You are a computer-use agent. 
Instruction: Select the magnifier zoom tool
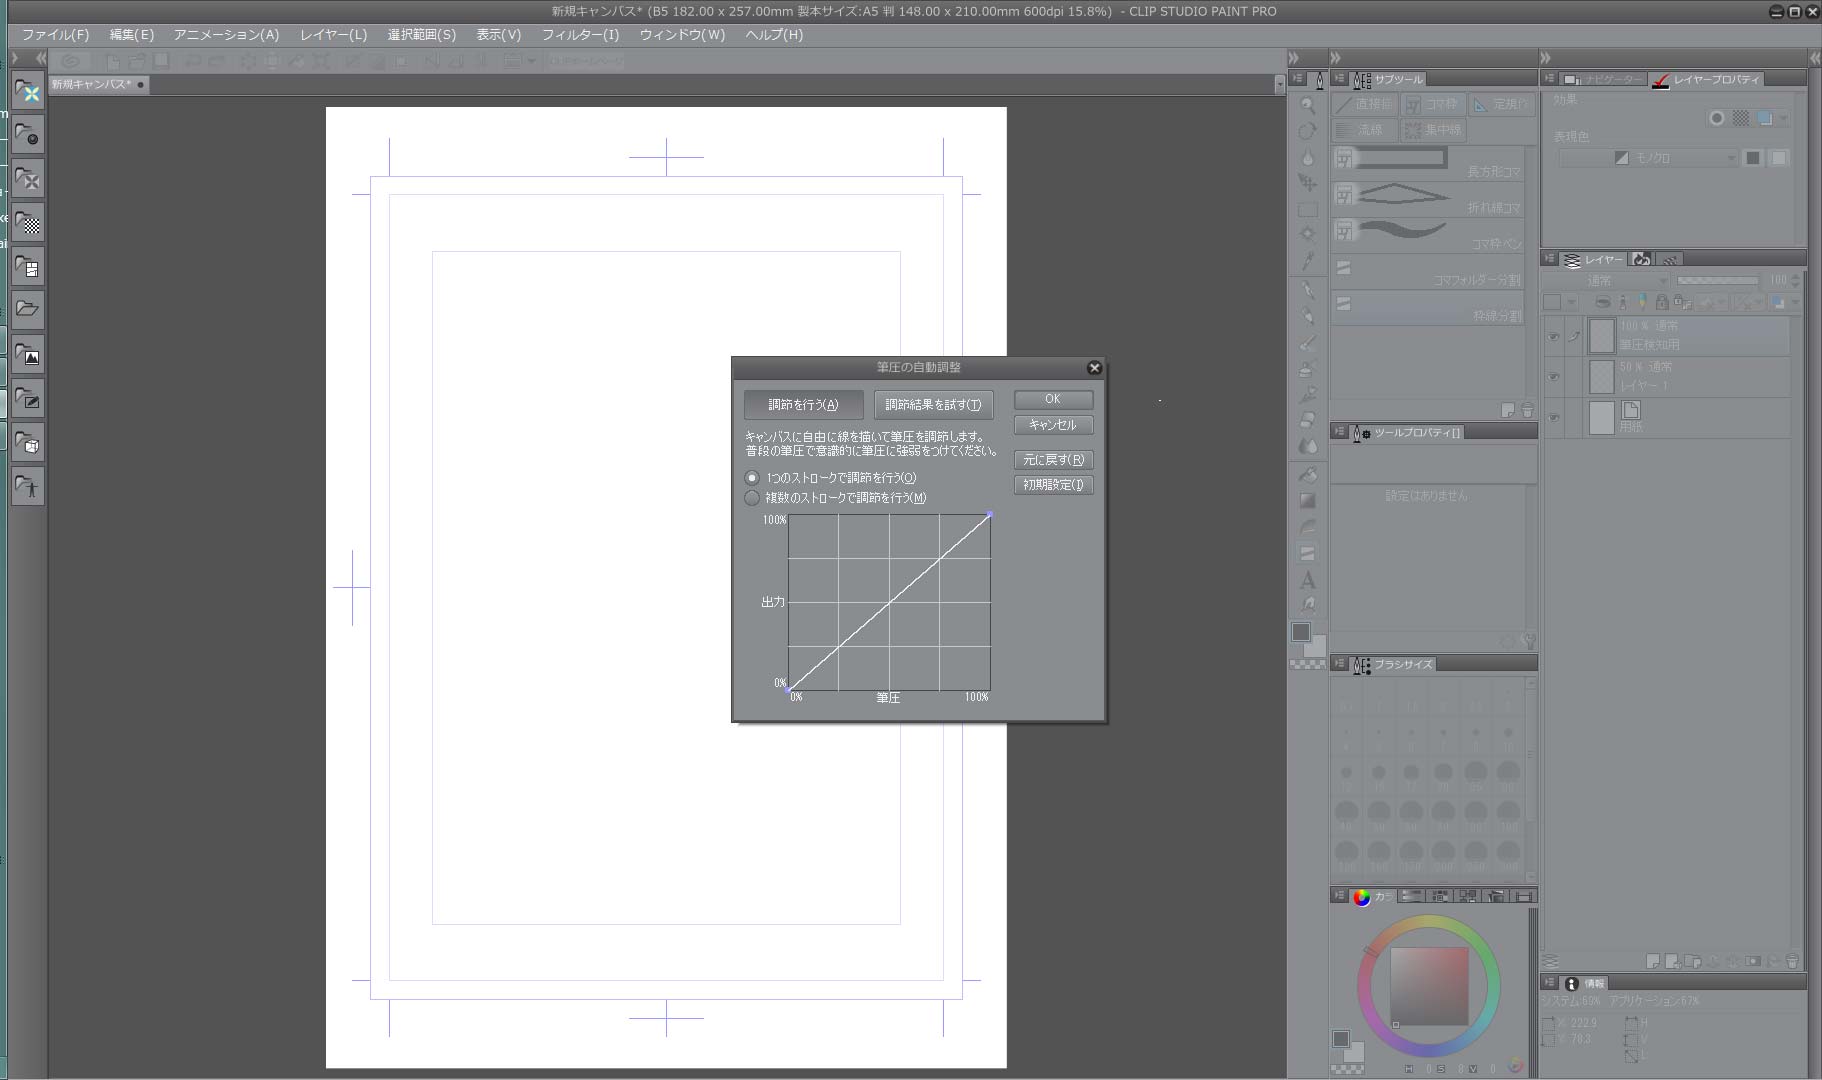(1307, 105)
